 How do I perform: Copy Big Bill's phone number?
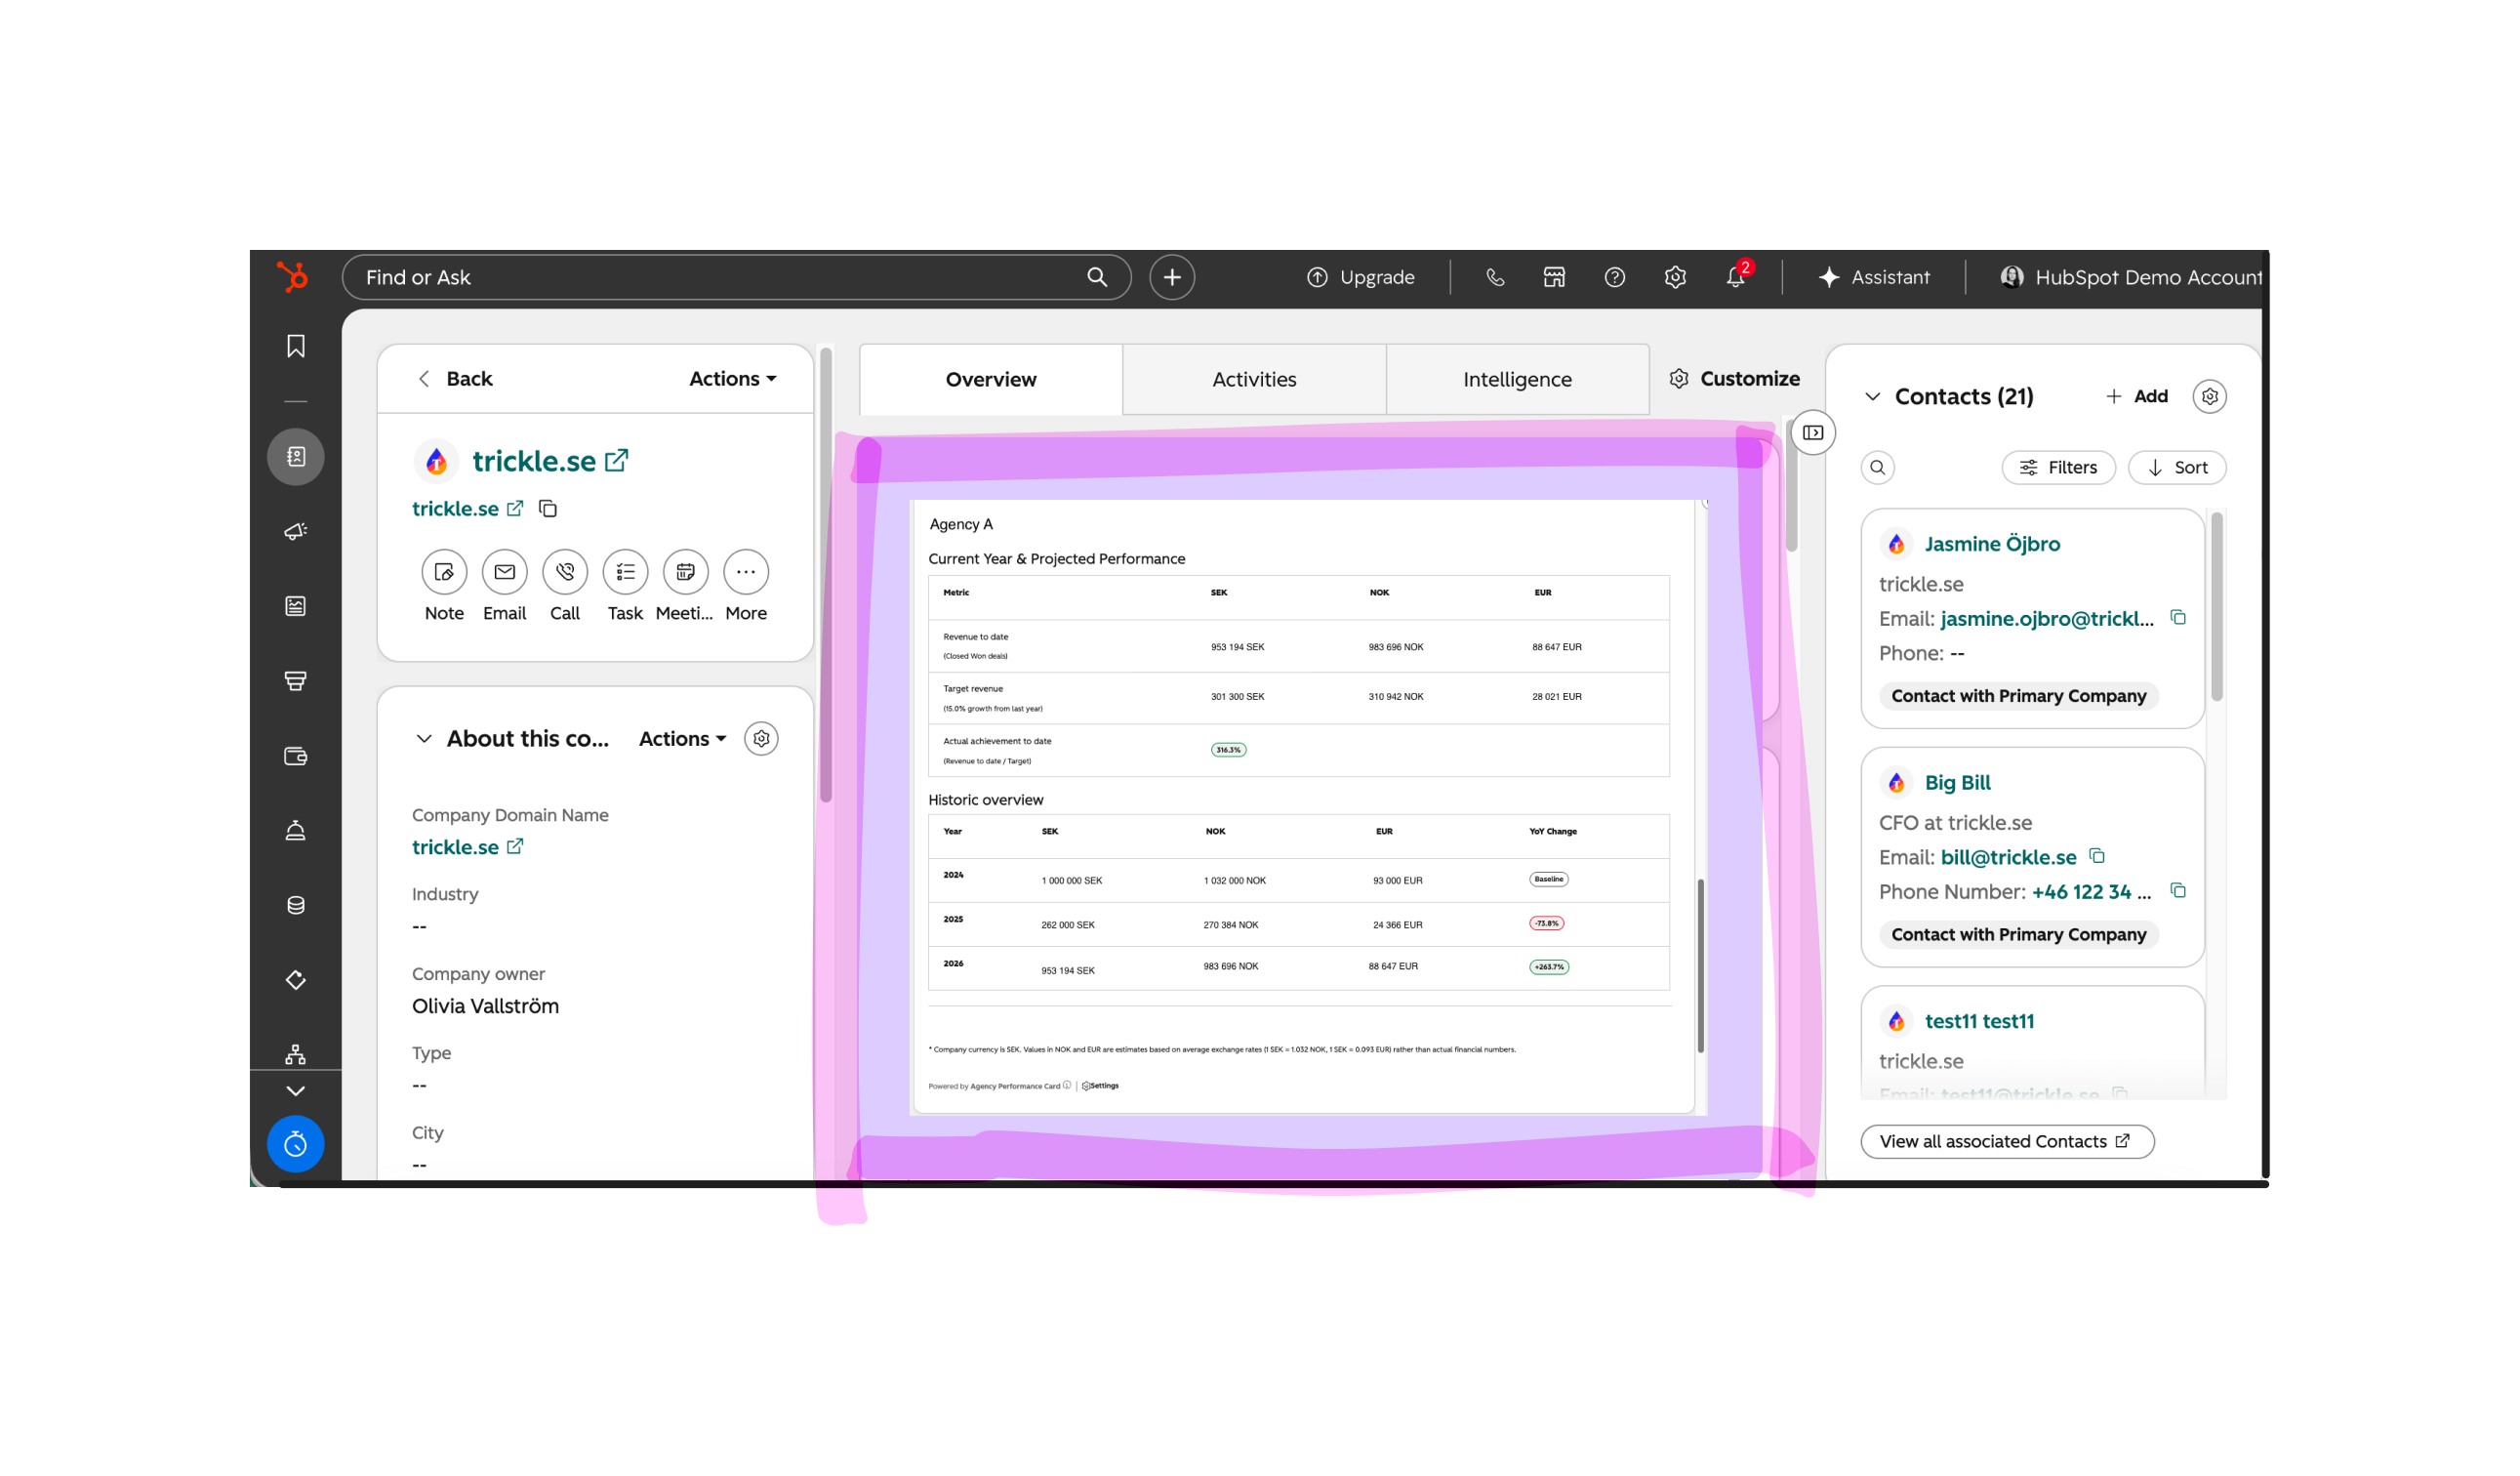click(2177, 891)
